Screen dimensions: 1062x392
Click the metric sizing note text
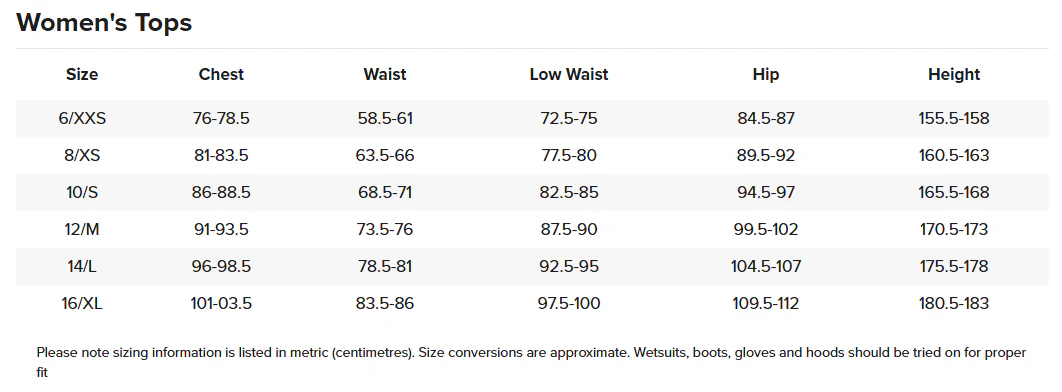(x=531, y=362)
